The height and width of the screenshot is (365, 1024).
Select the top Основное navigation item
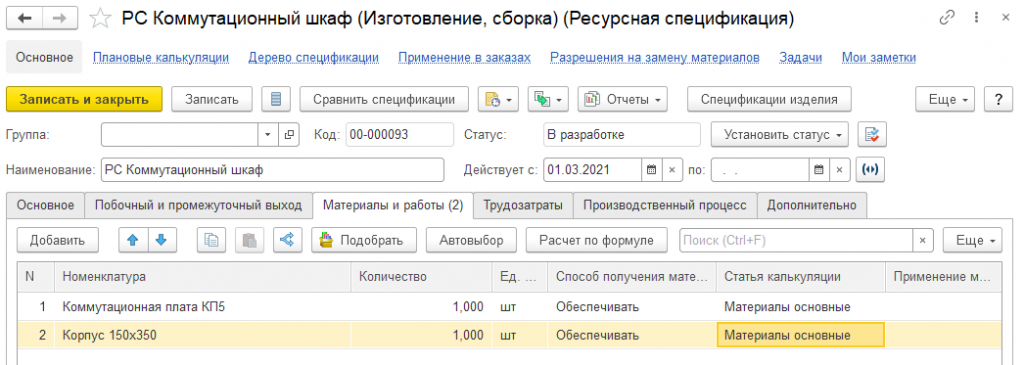(44, 57)
